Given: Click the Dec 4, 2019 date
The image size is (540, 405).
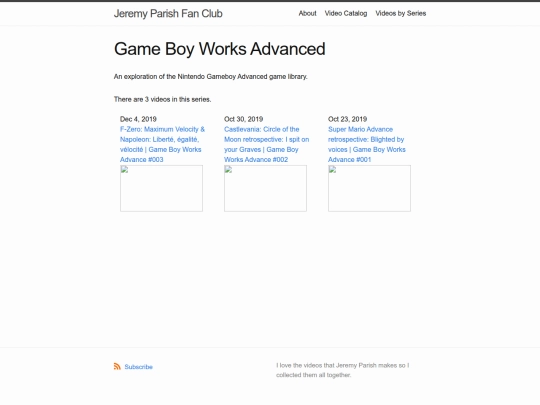Looking at the screenshot, I should pos(138,119).
